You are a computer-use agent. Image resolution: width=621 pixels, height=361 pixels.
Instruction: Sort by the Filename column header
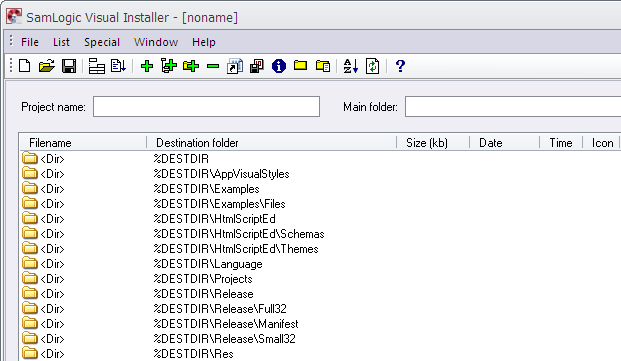click(x=83, y=143)
